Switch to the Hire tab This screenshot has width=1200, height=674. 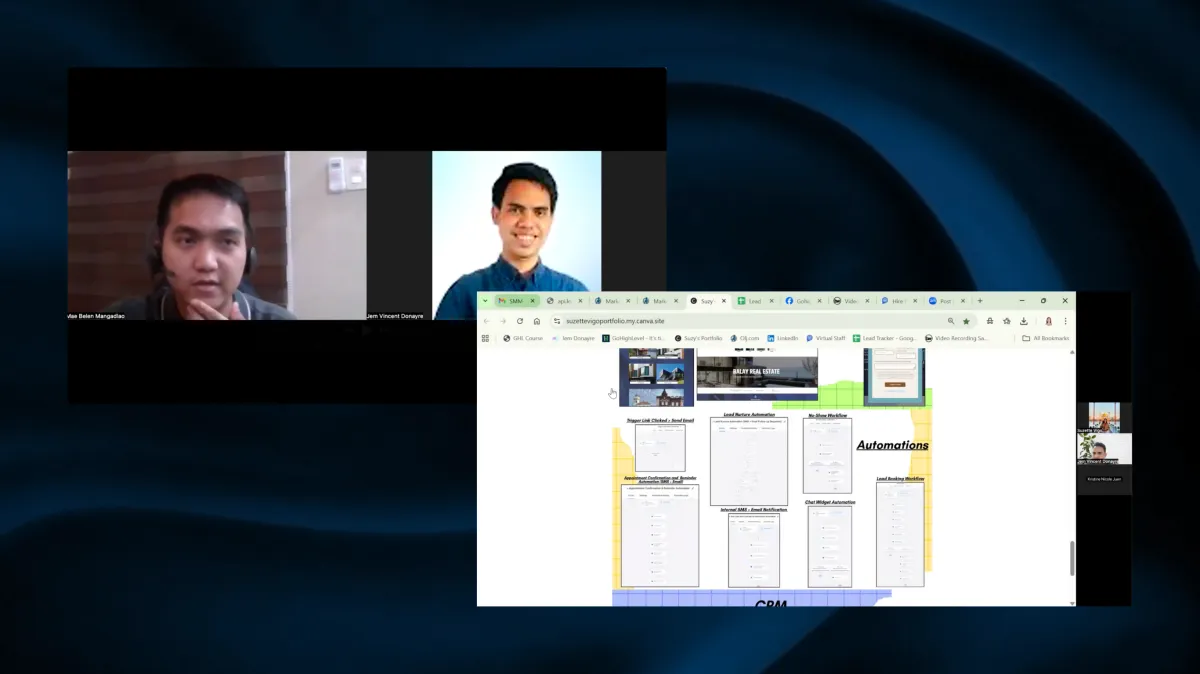900,300
